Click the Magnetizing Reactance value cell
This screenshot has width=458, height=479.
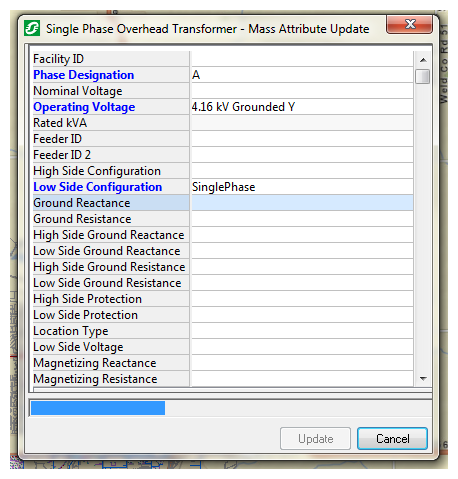(x=302, y=363)
